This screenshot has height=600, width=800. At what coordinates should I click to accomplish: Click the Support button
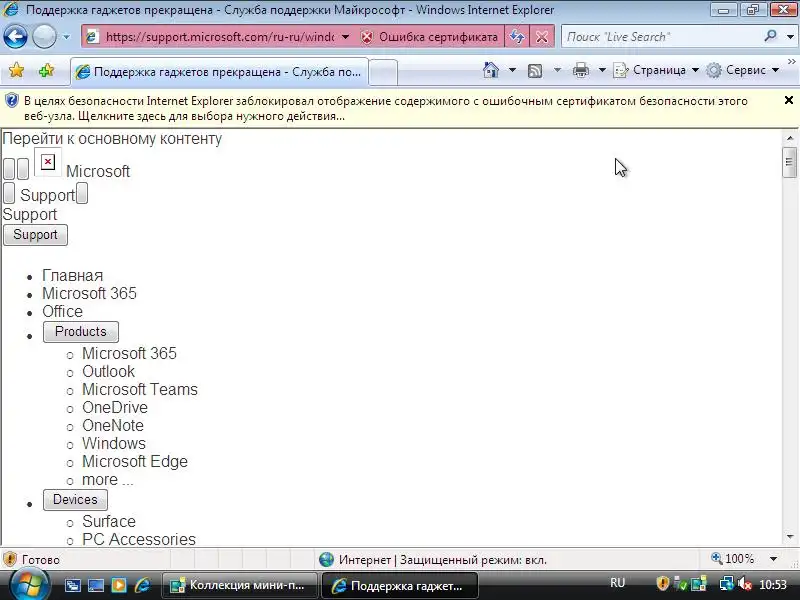(x=35, y=235)
